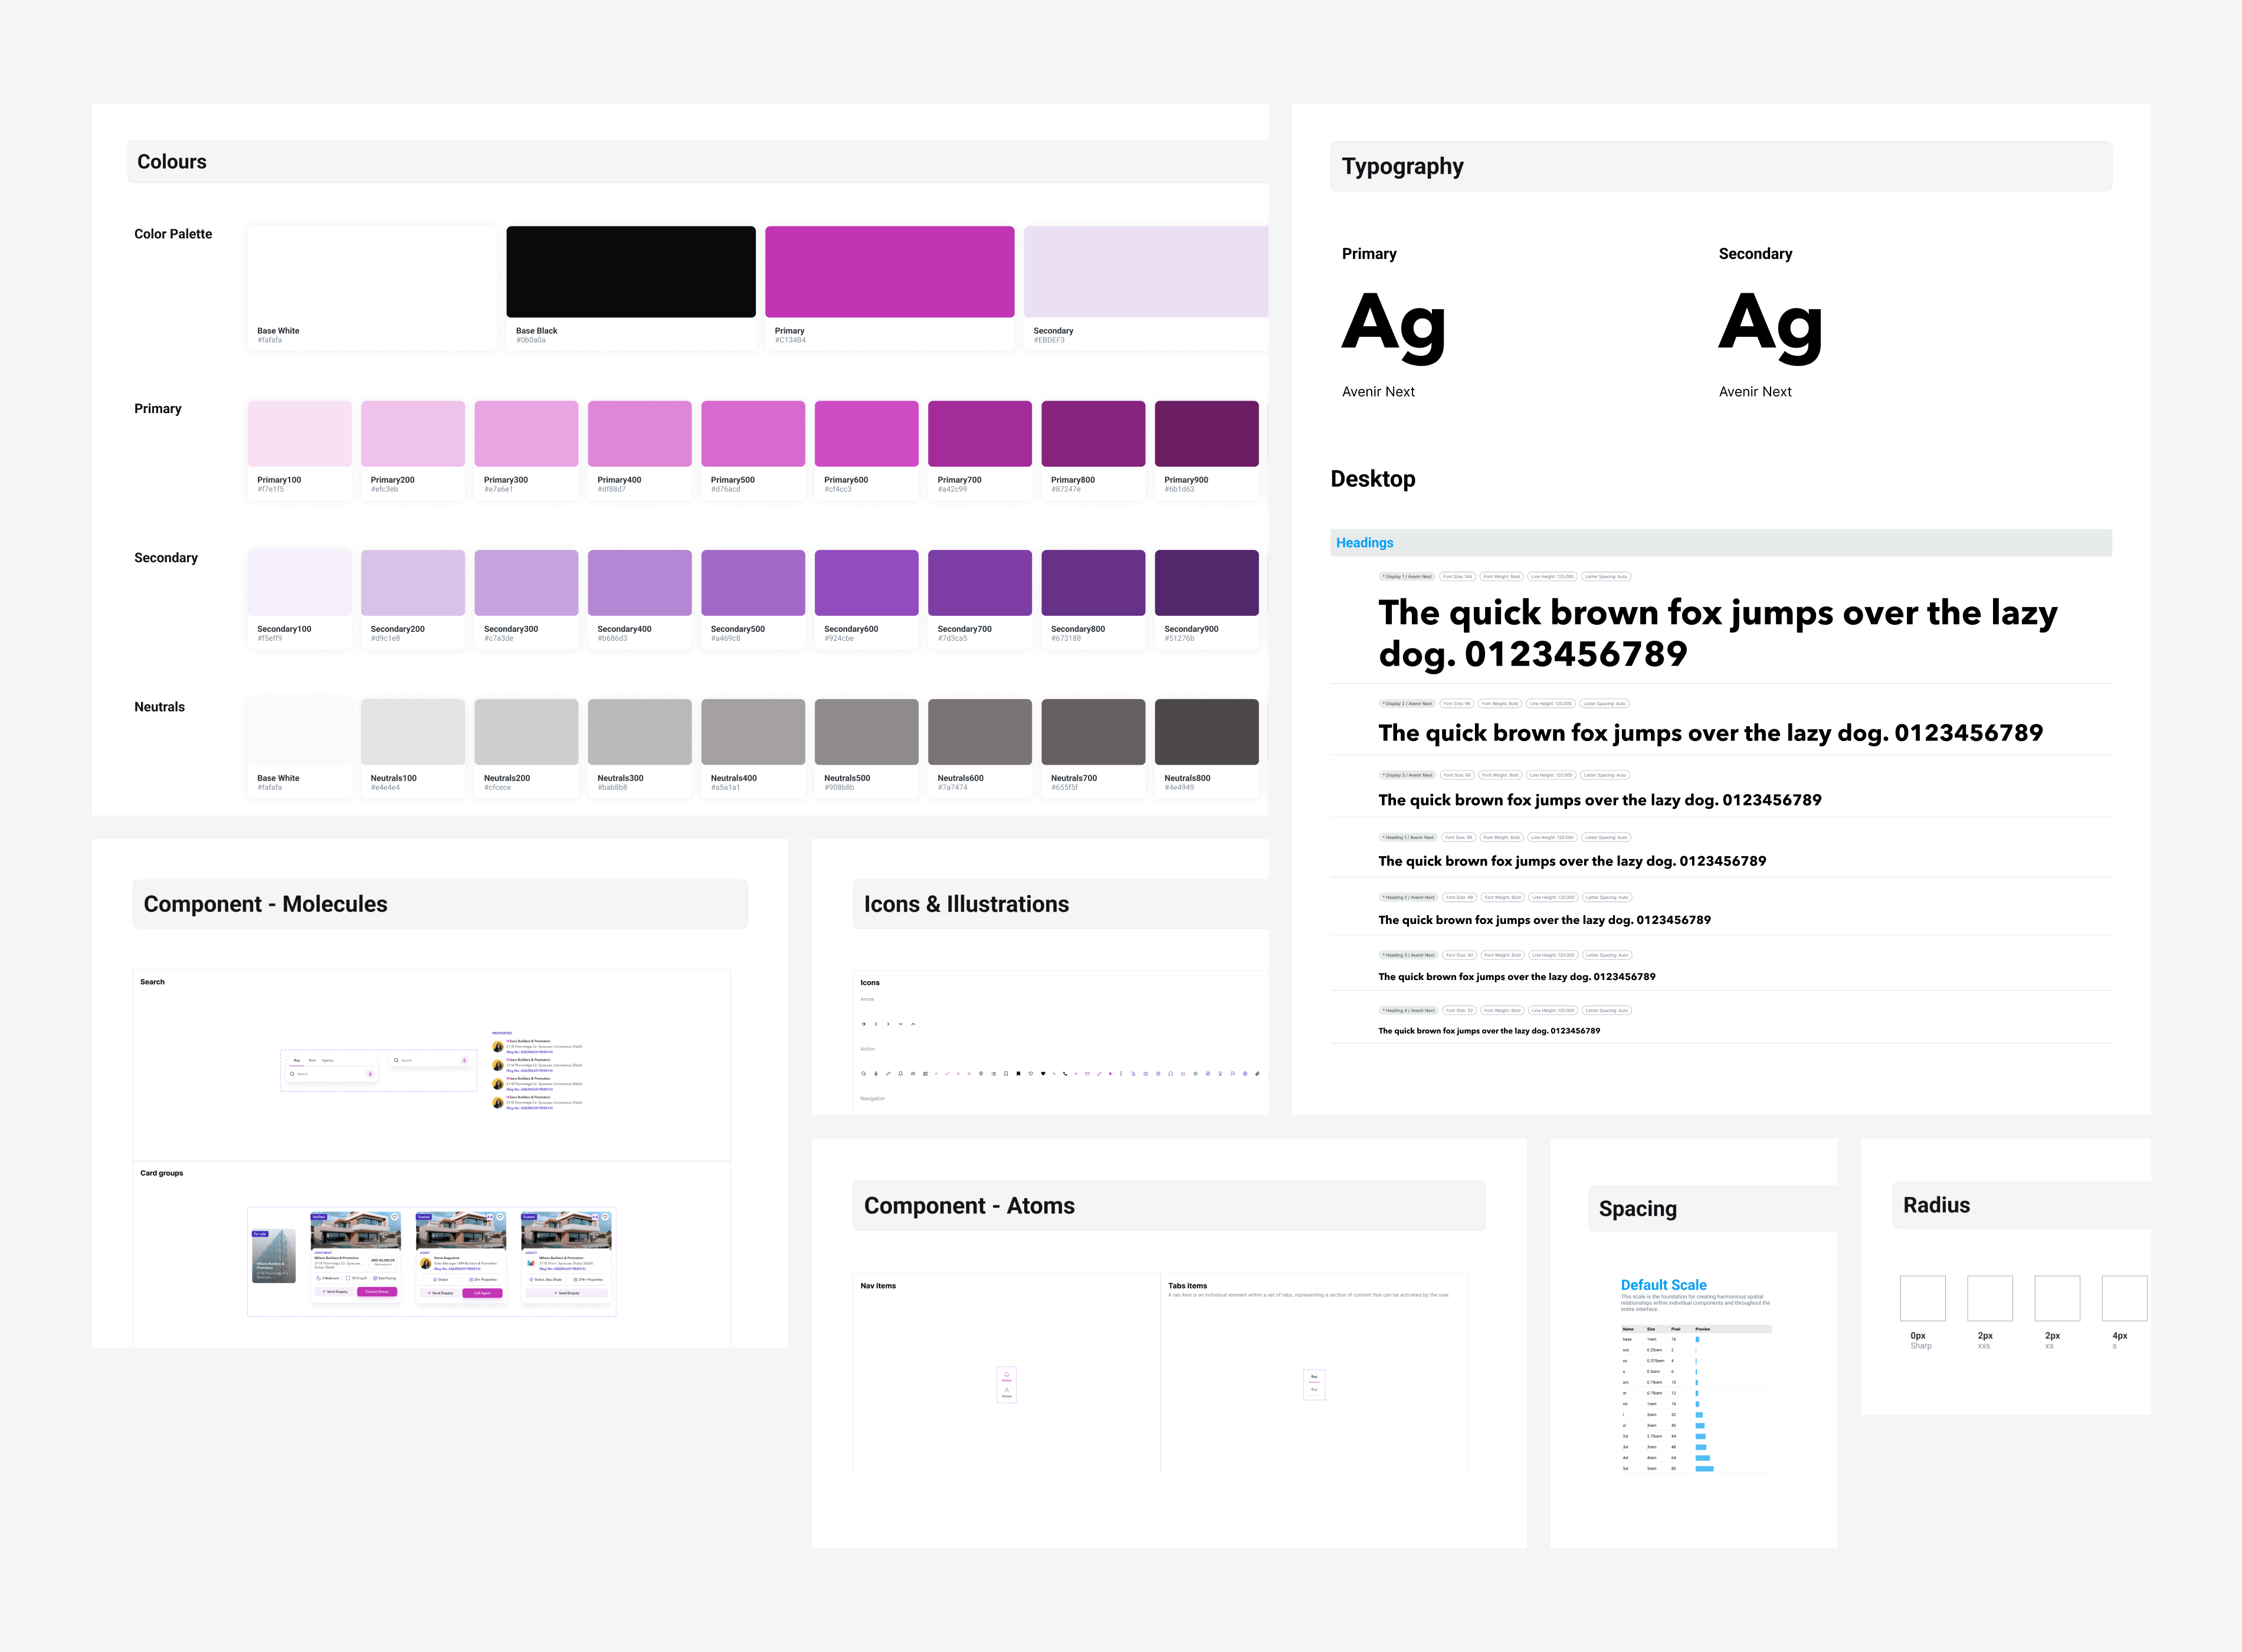Click the Contact Owner button
Image resolution: width=2242 pixels, height=1652 pixels.
377,1292
